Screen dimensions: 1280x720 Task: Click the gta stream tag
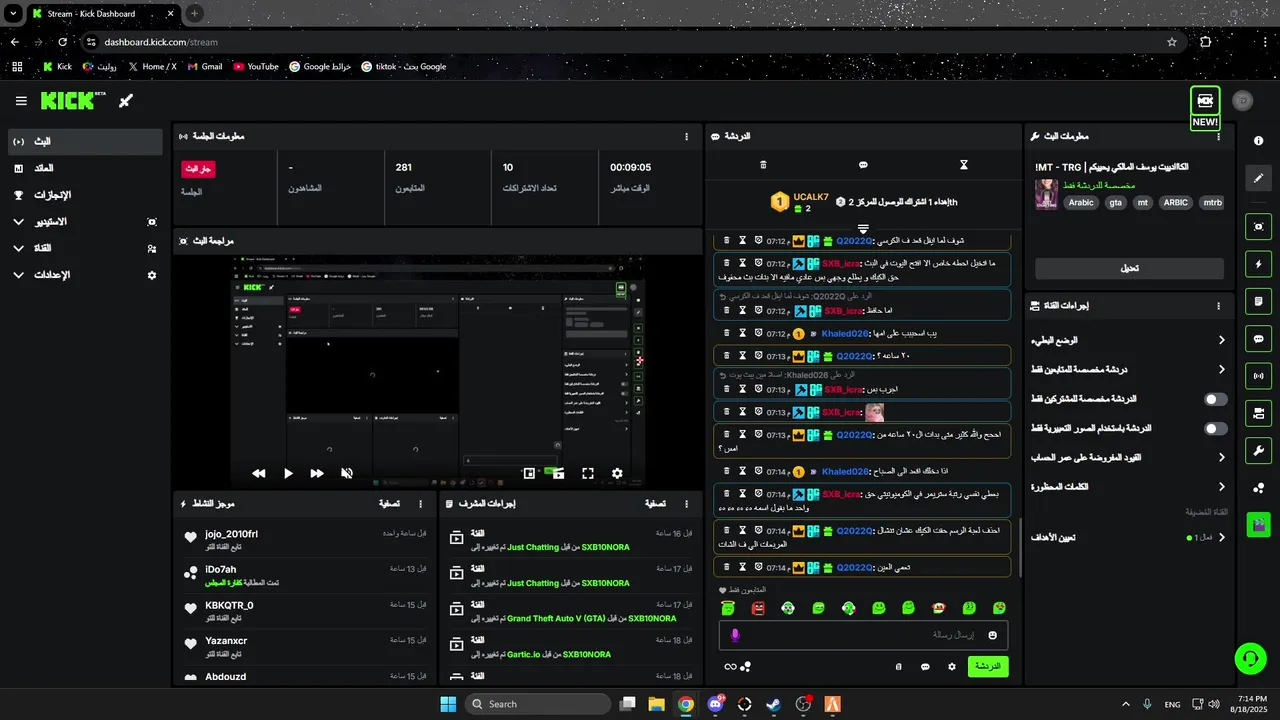(1115, 202)
